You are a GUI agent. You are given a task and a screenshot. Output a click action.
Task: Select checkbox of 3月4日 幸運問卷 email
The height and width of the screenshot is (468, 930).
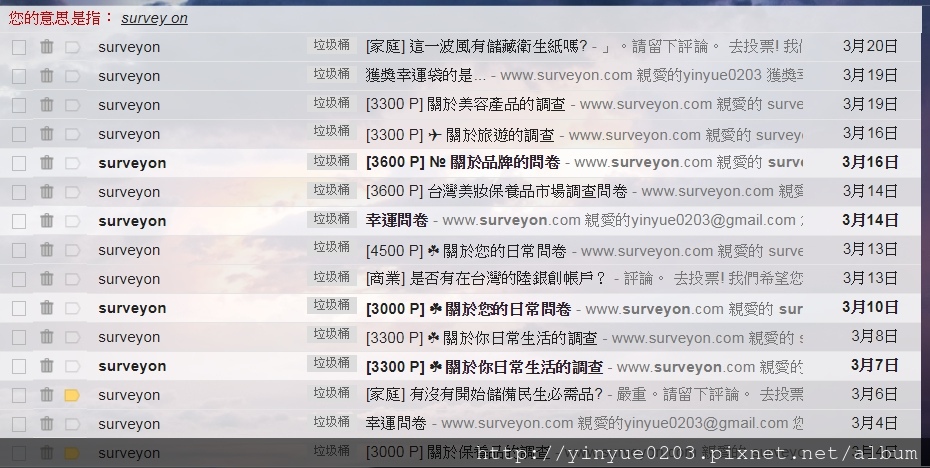click(x=19, y=425)
